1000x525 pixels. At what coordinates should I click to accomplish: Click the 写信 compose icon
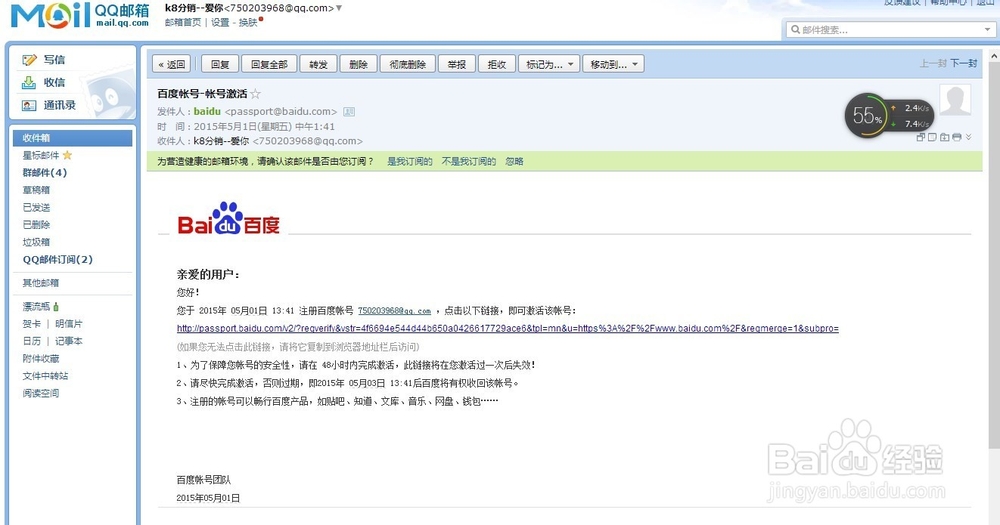(x=29, y=60)
